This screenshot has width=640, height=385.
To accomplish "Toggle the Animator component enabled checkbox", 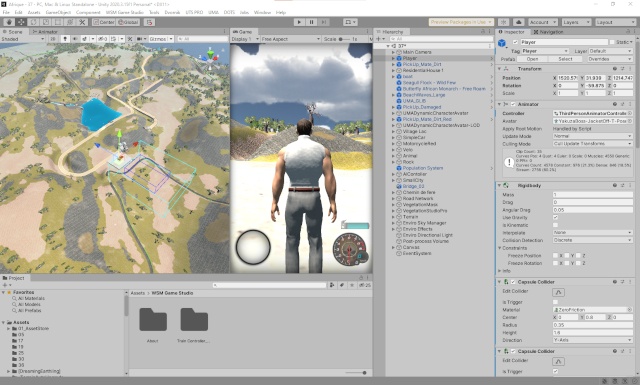I will [513, 104].
